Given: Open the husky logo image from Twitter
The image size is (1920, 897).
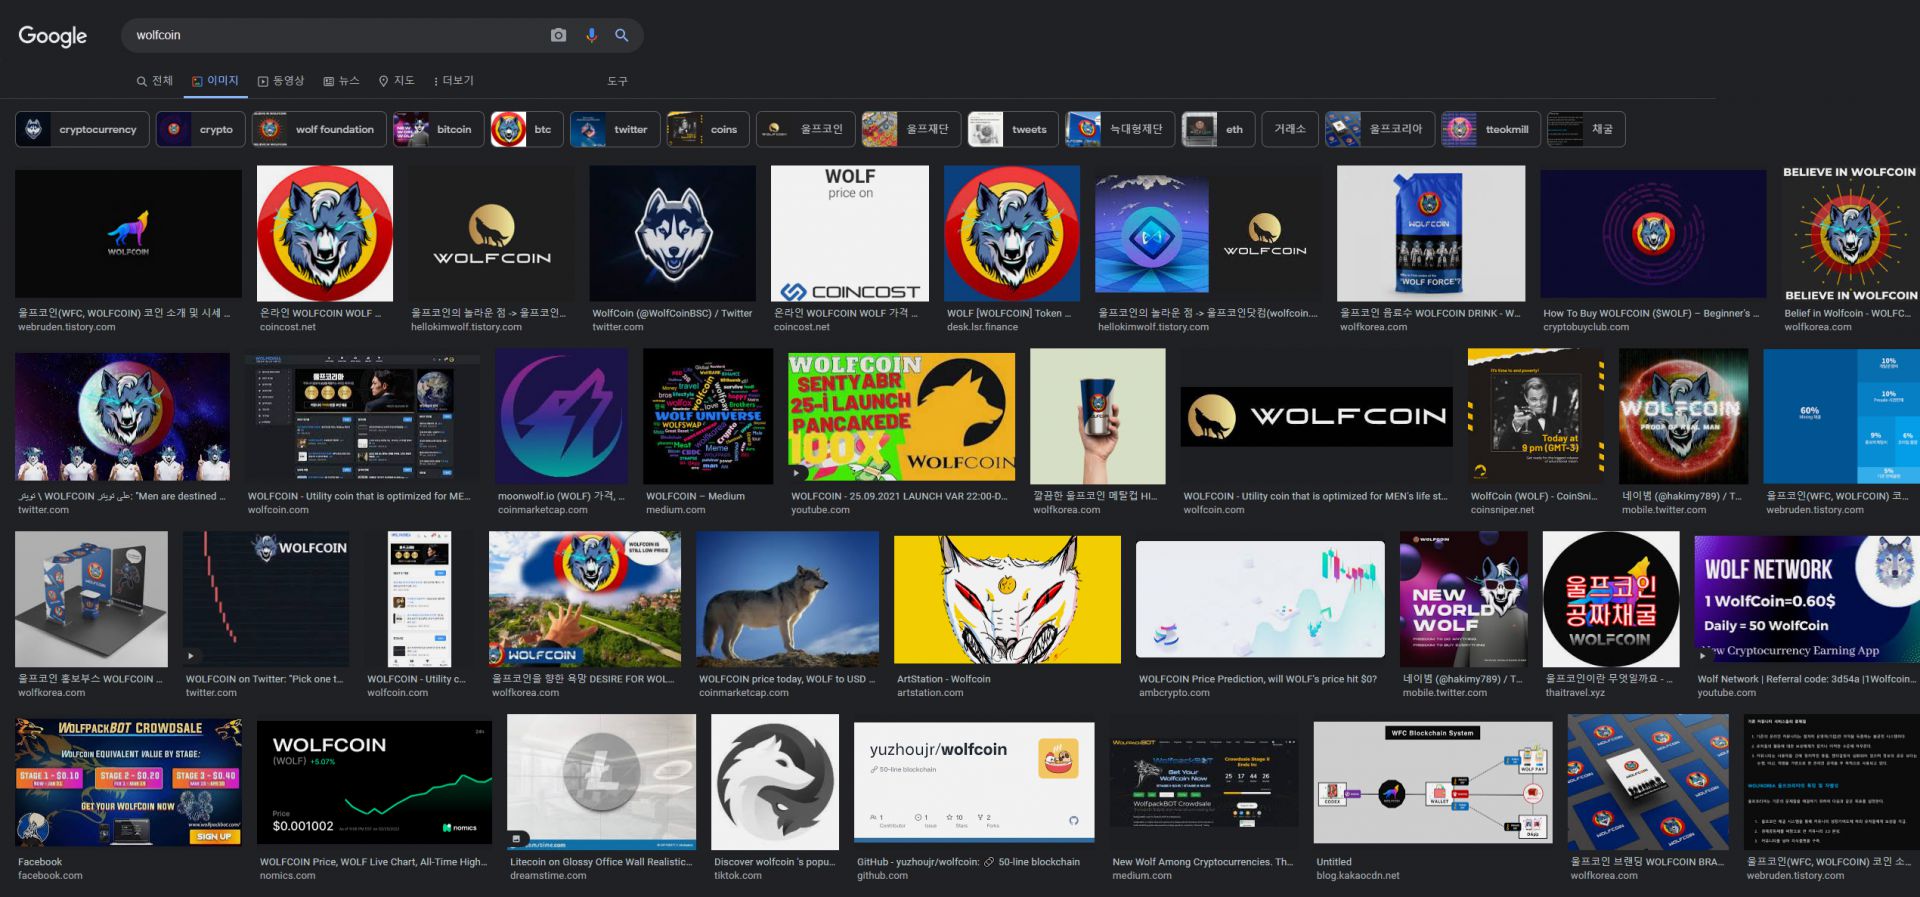Looking at the screenshot, I should [673, 233].
